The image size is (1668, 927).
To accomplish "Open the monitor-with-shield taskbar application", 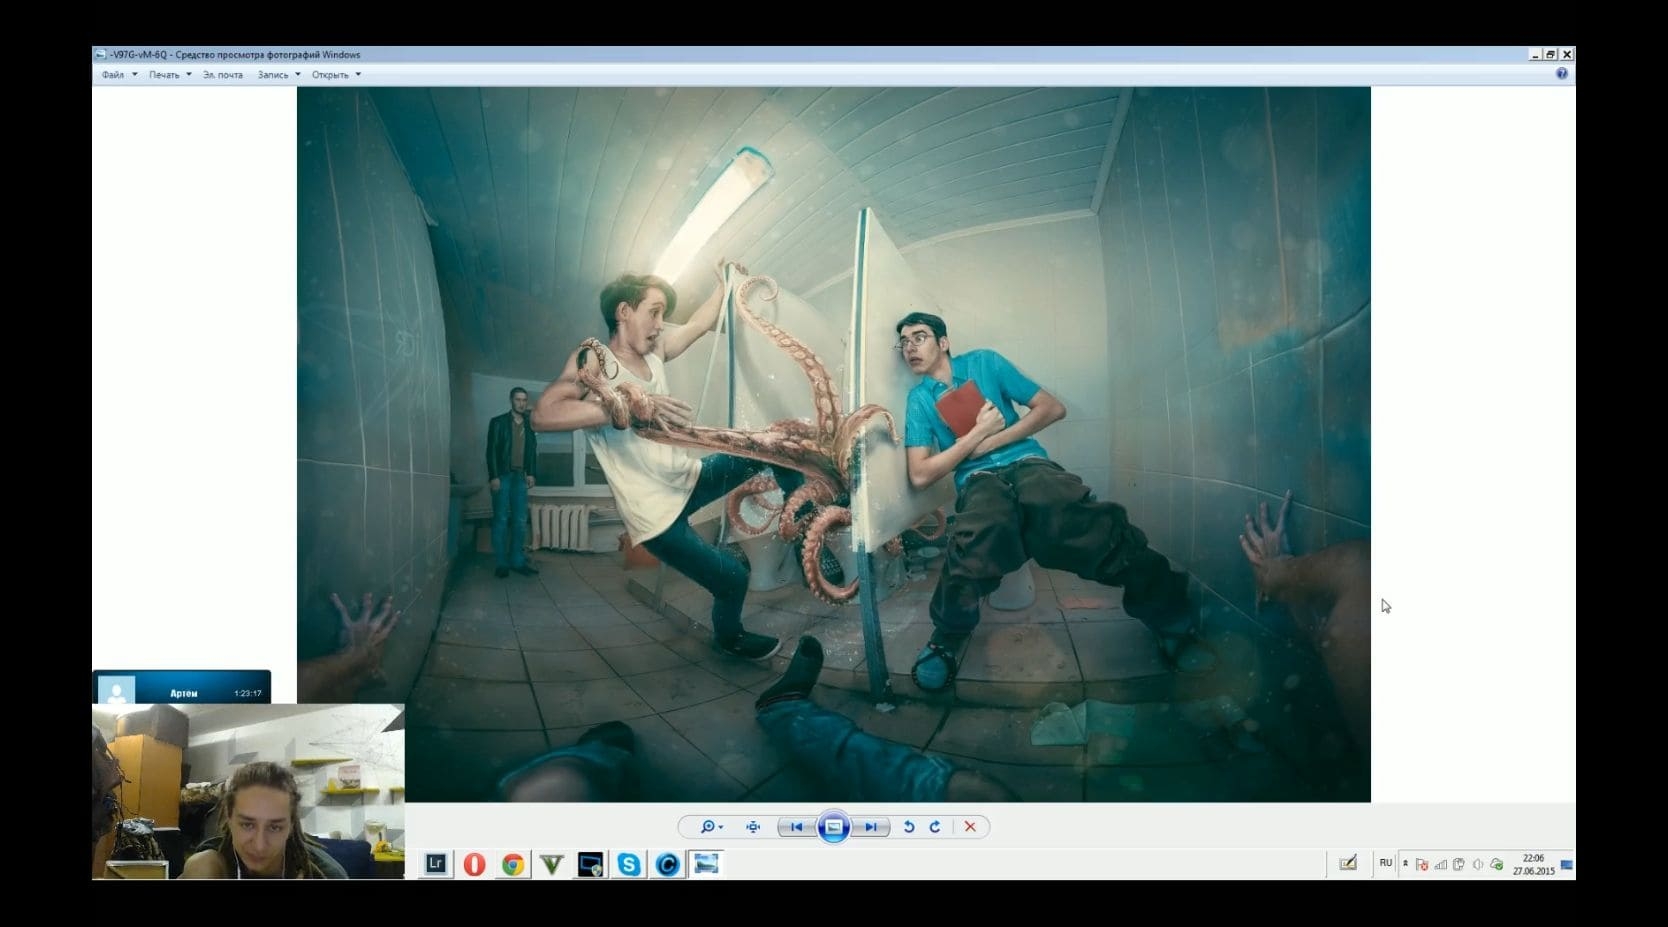I will pos(590,864).
